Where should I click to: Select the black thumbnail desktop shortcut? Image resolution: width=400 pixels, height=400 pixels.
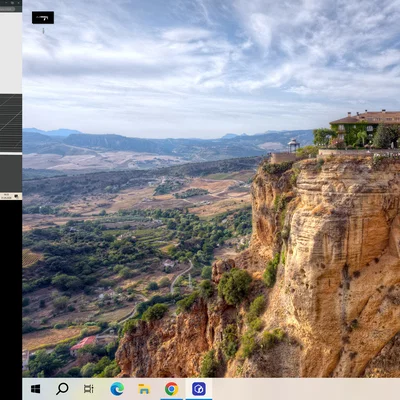(x=43, y=18)
